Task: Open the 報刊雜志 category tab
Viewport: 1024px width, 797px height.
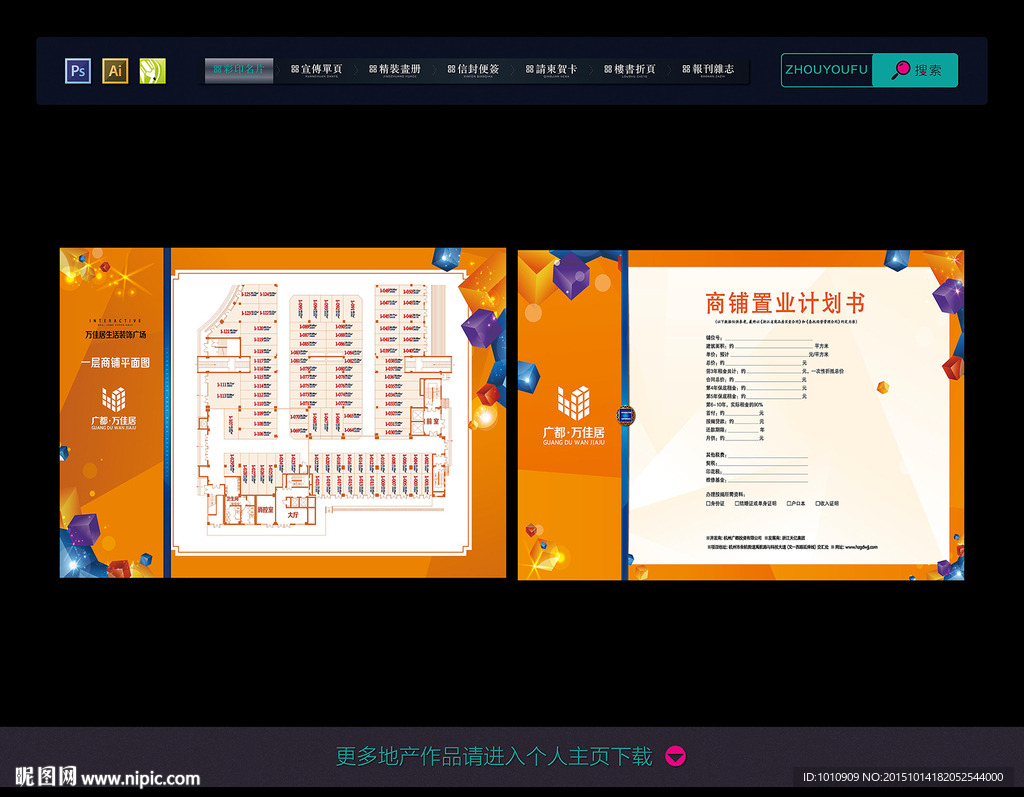Action: click(x=709, y=70)
